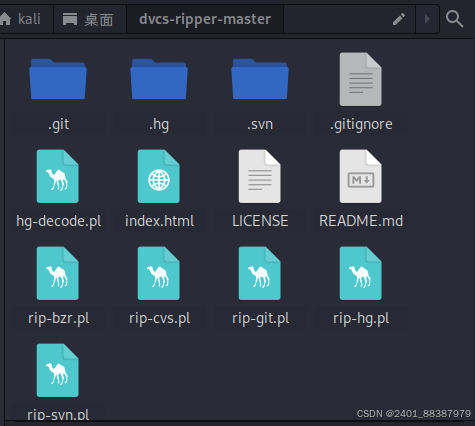Click the rip-hg.pl file name

[361, 318]
